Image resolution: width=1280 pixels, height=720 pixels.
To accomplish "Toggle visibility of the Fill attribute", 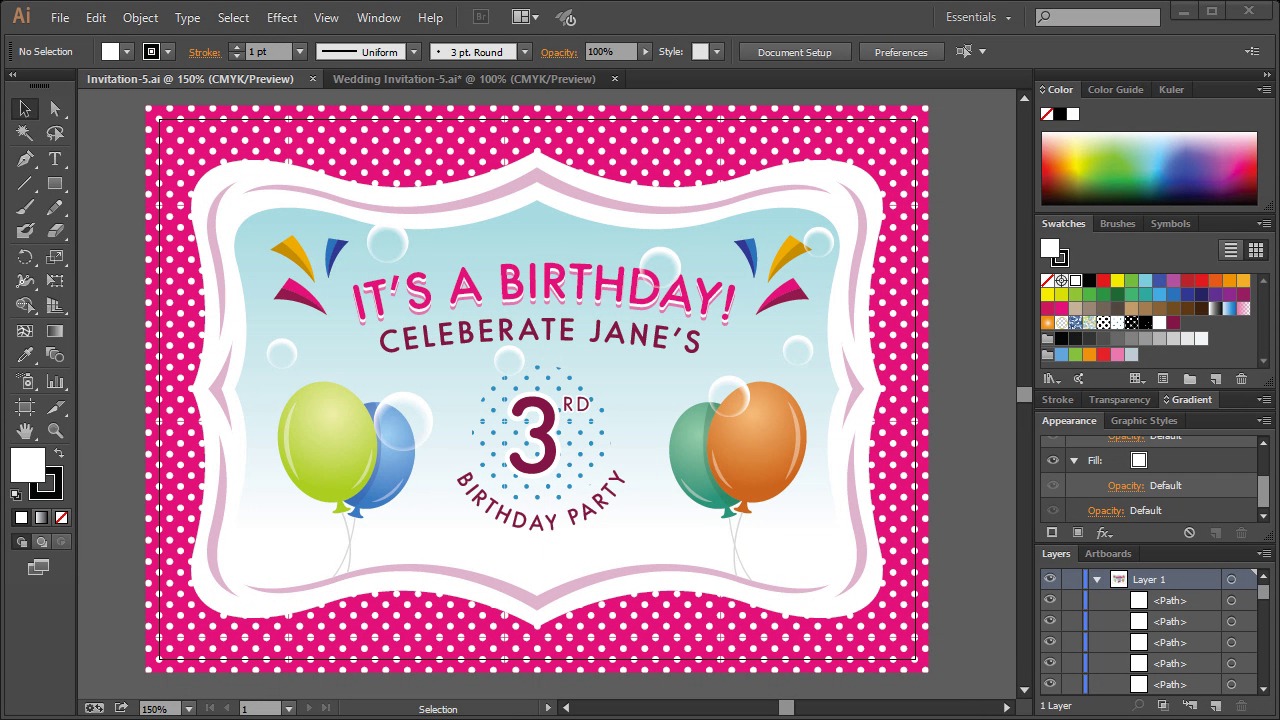I will click(1052, 460).
